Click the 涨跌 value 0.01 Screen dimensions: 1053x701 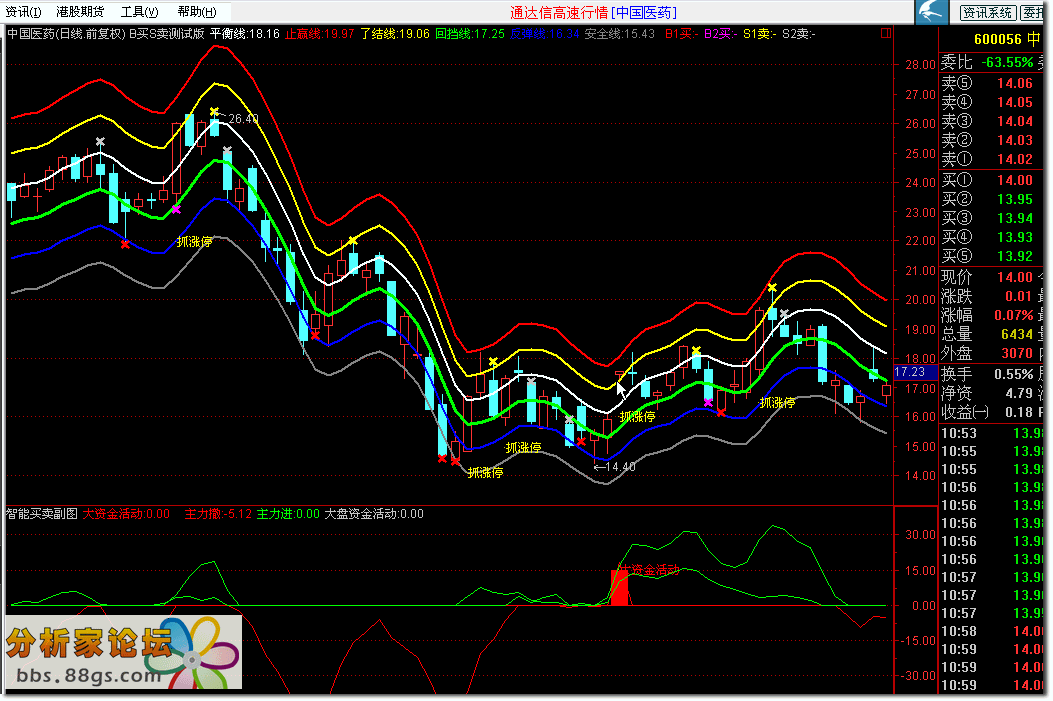(1018, 296)
